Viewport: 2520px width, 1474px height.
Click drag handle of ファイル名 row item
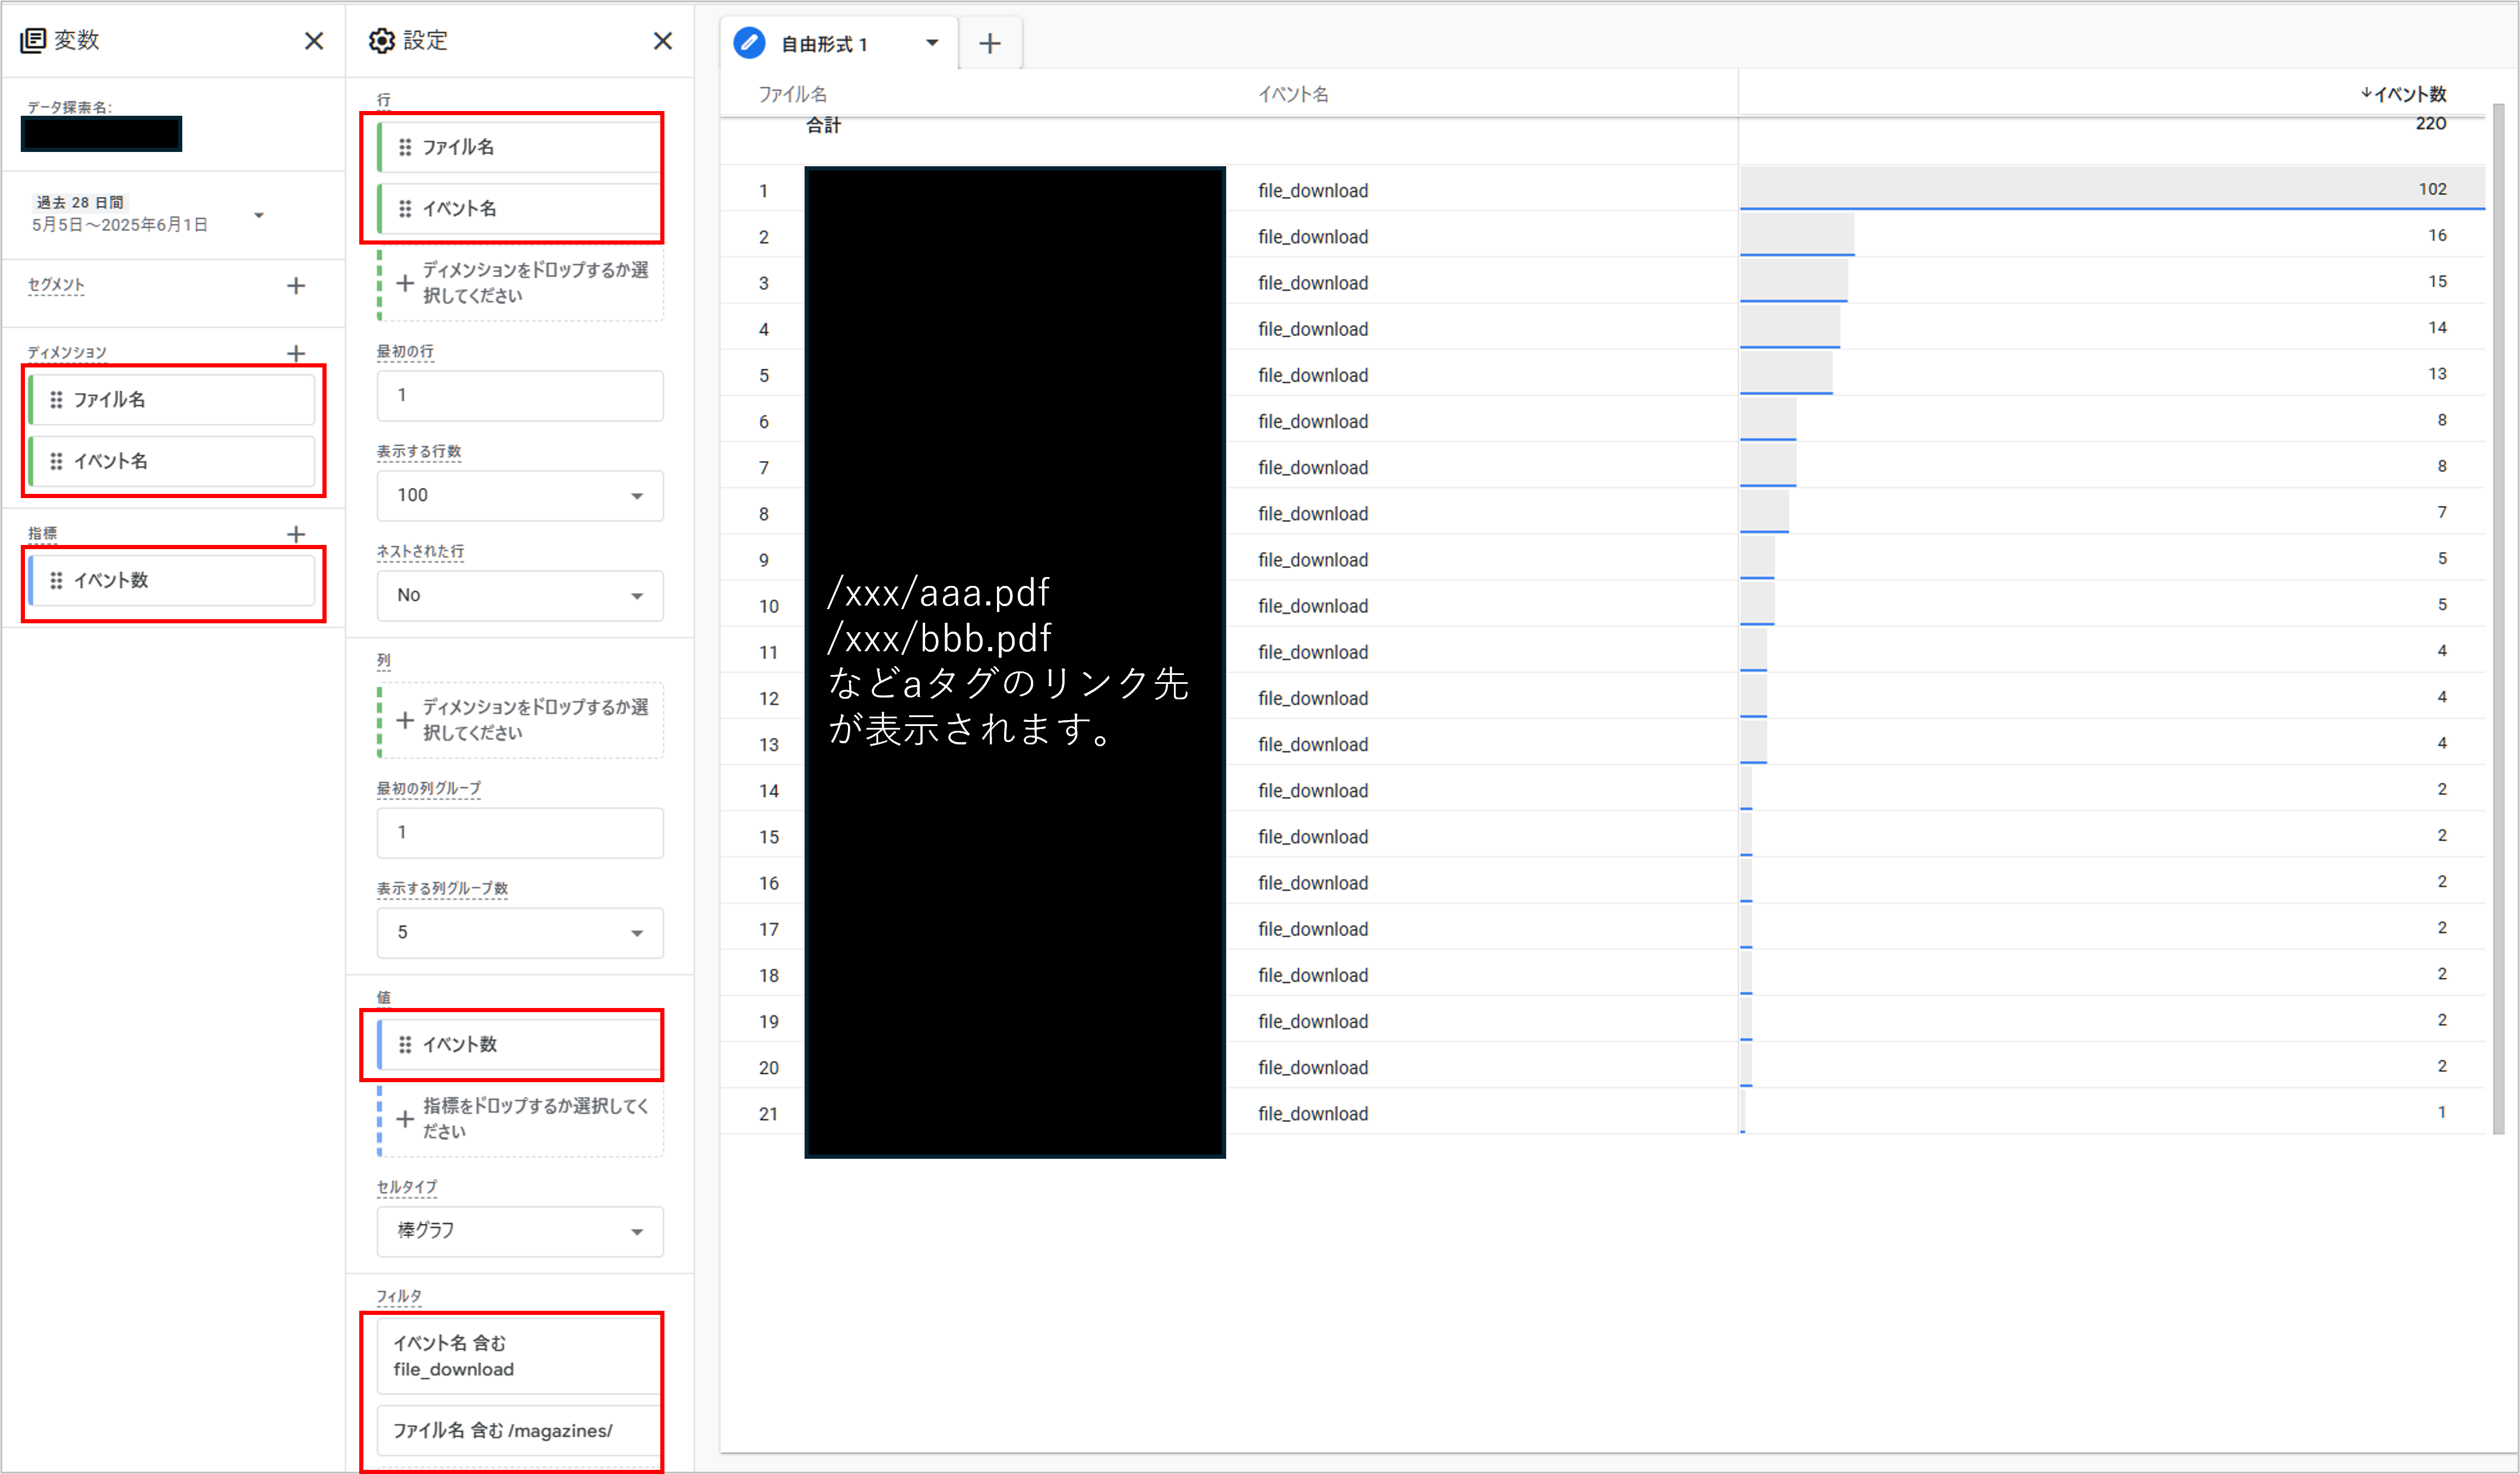(405, 147)
